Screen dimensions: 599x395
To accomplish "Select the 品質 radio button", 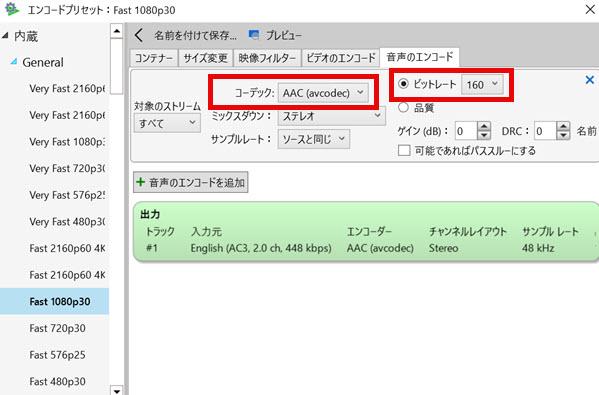I will (x=403, y=107).
